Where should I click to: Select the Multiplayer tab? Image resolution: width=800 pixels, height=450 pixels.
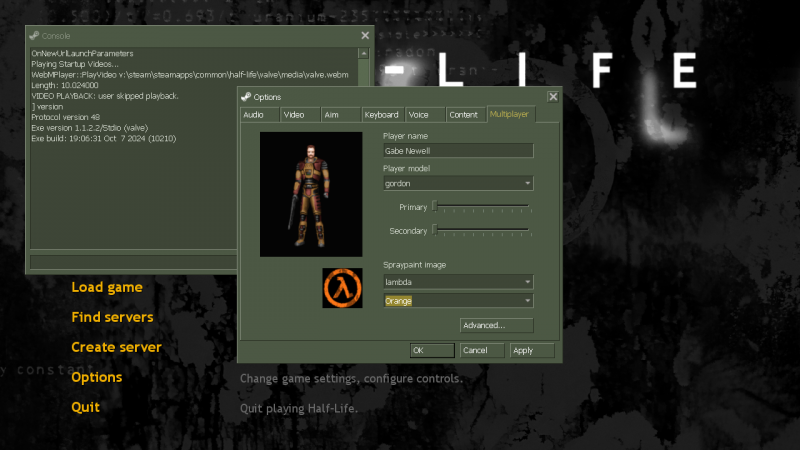[x=511, y=114]
